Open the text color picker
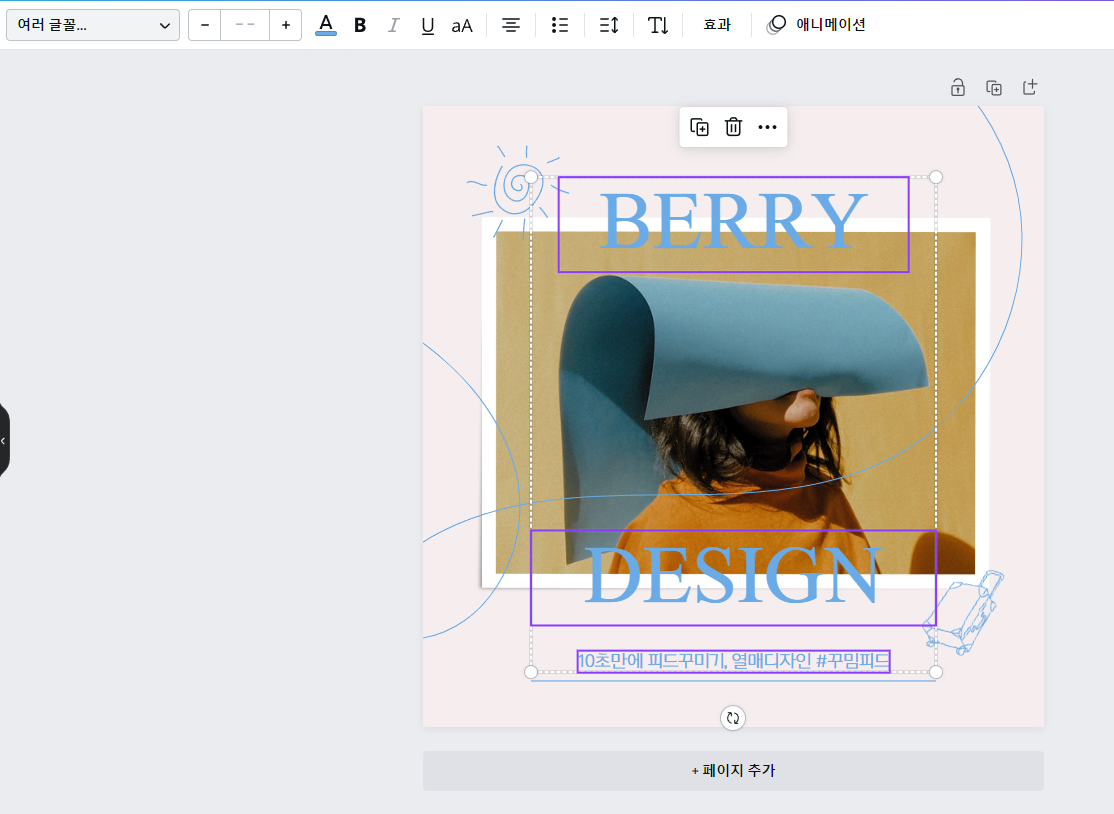This screenshot has width=1114, height=814. (326, 25)
